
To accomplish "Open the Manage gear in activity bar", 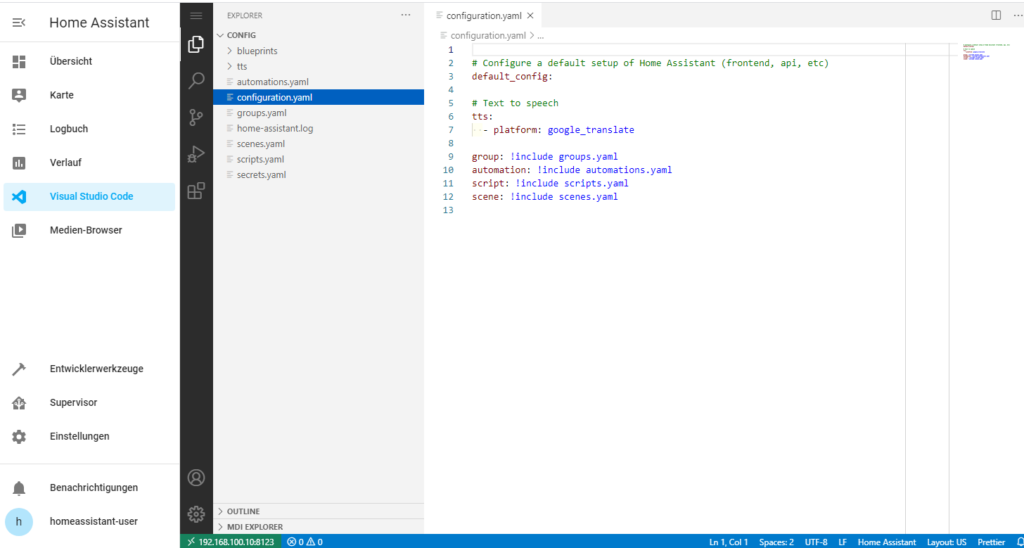I will 196,514.
